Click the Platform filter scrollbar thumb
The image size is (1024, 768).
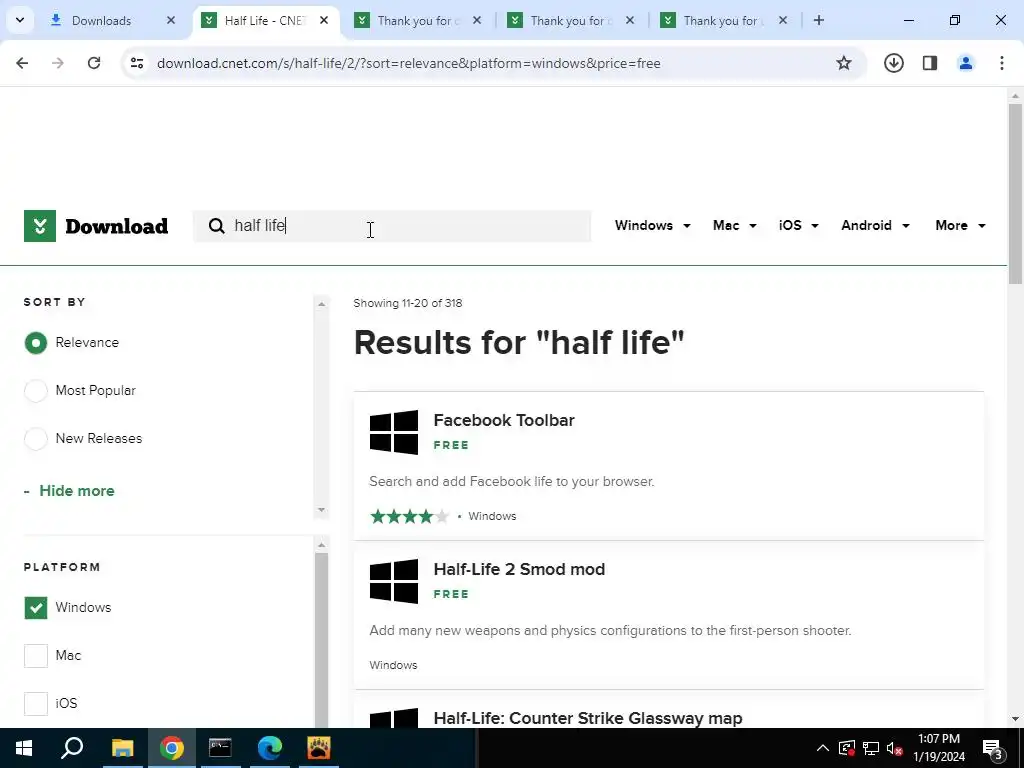pyautogui.click(x=321, y=639)
